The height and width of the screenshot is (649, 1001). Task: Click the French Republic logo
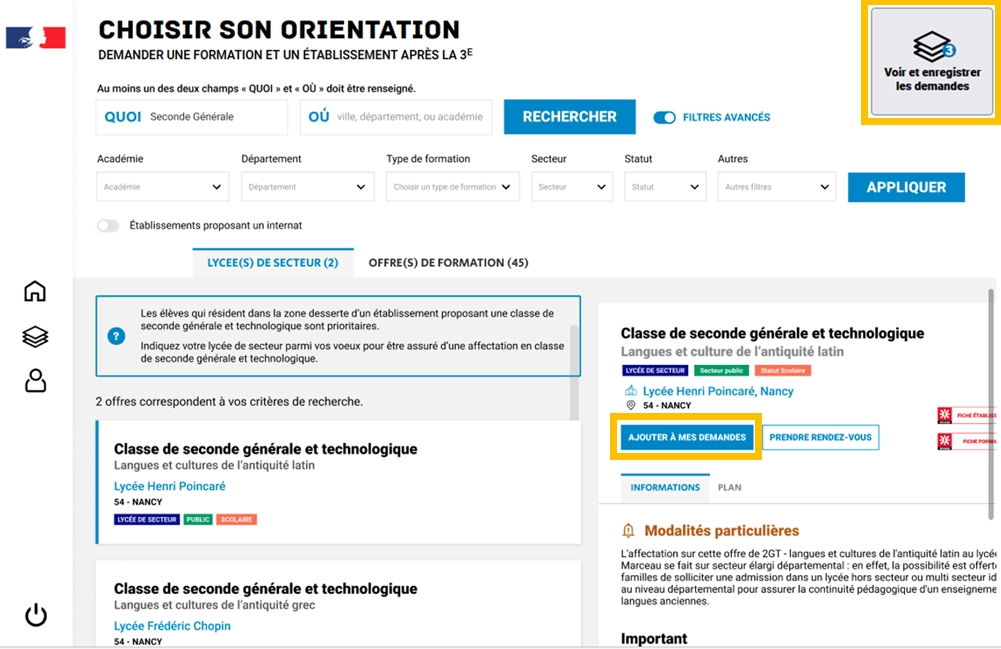(x=35, y=38)
